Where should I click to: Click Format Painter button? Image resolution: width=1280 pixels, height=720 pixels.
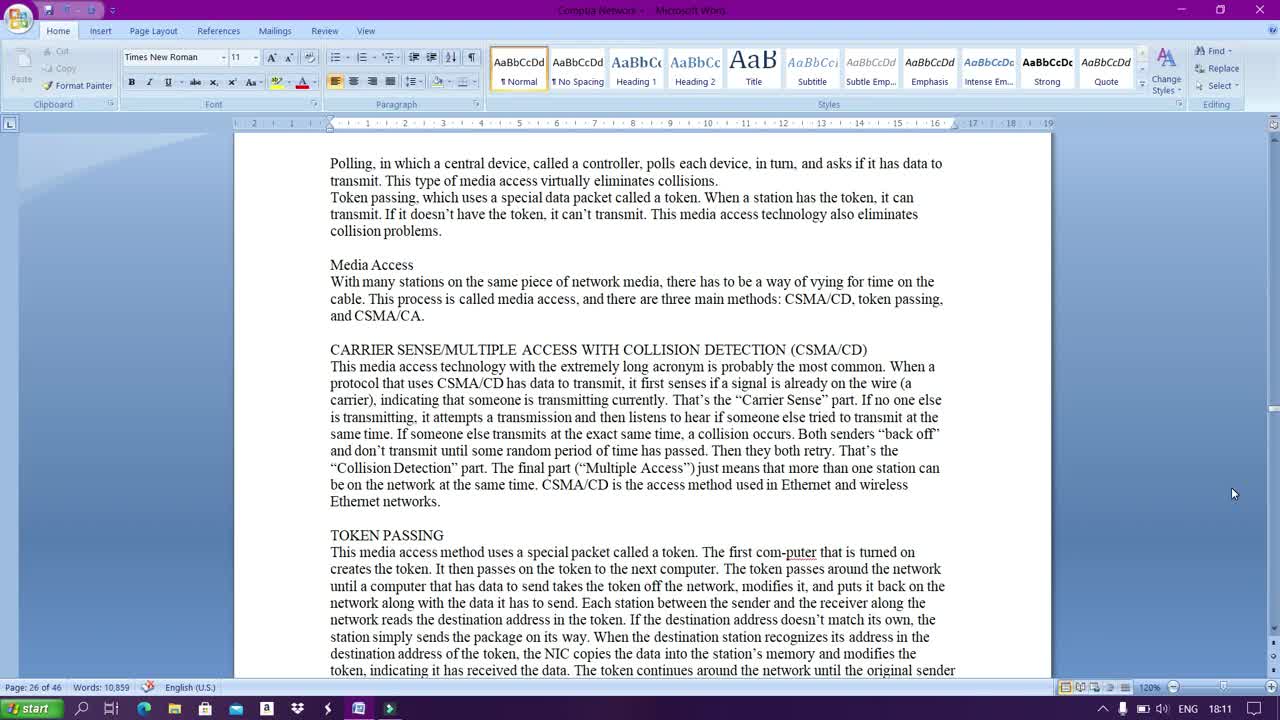pyautogui.click(x=77, y=86)
